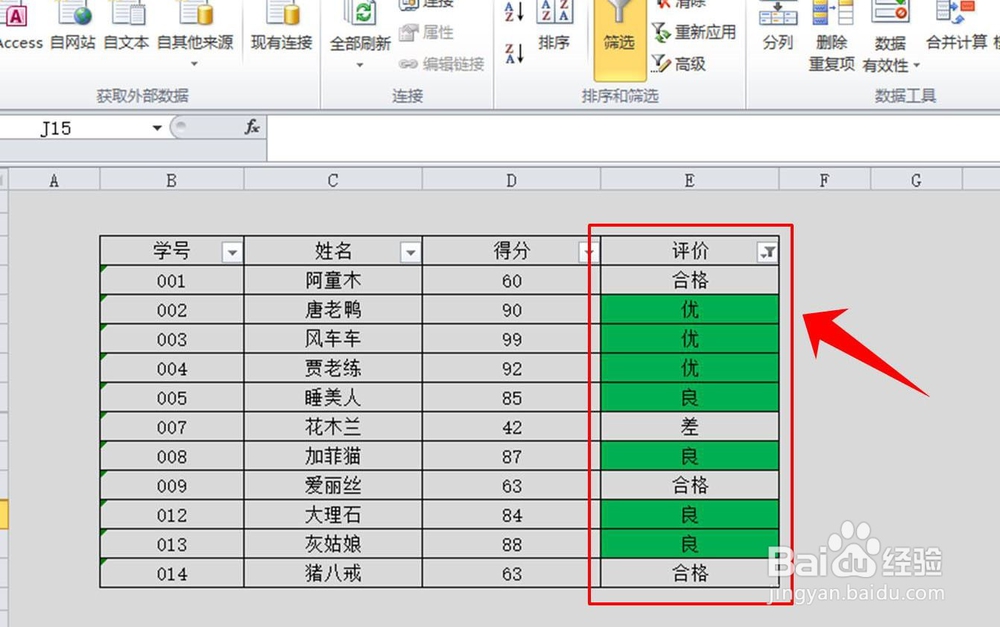
Task: Select the name cell 大理石
Action: 333,515
